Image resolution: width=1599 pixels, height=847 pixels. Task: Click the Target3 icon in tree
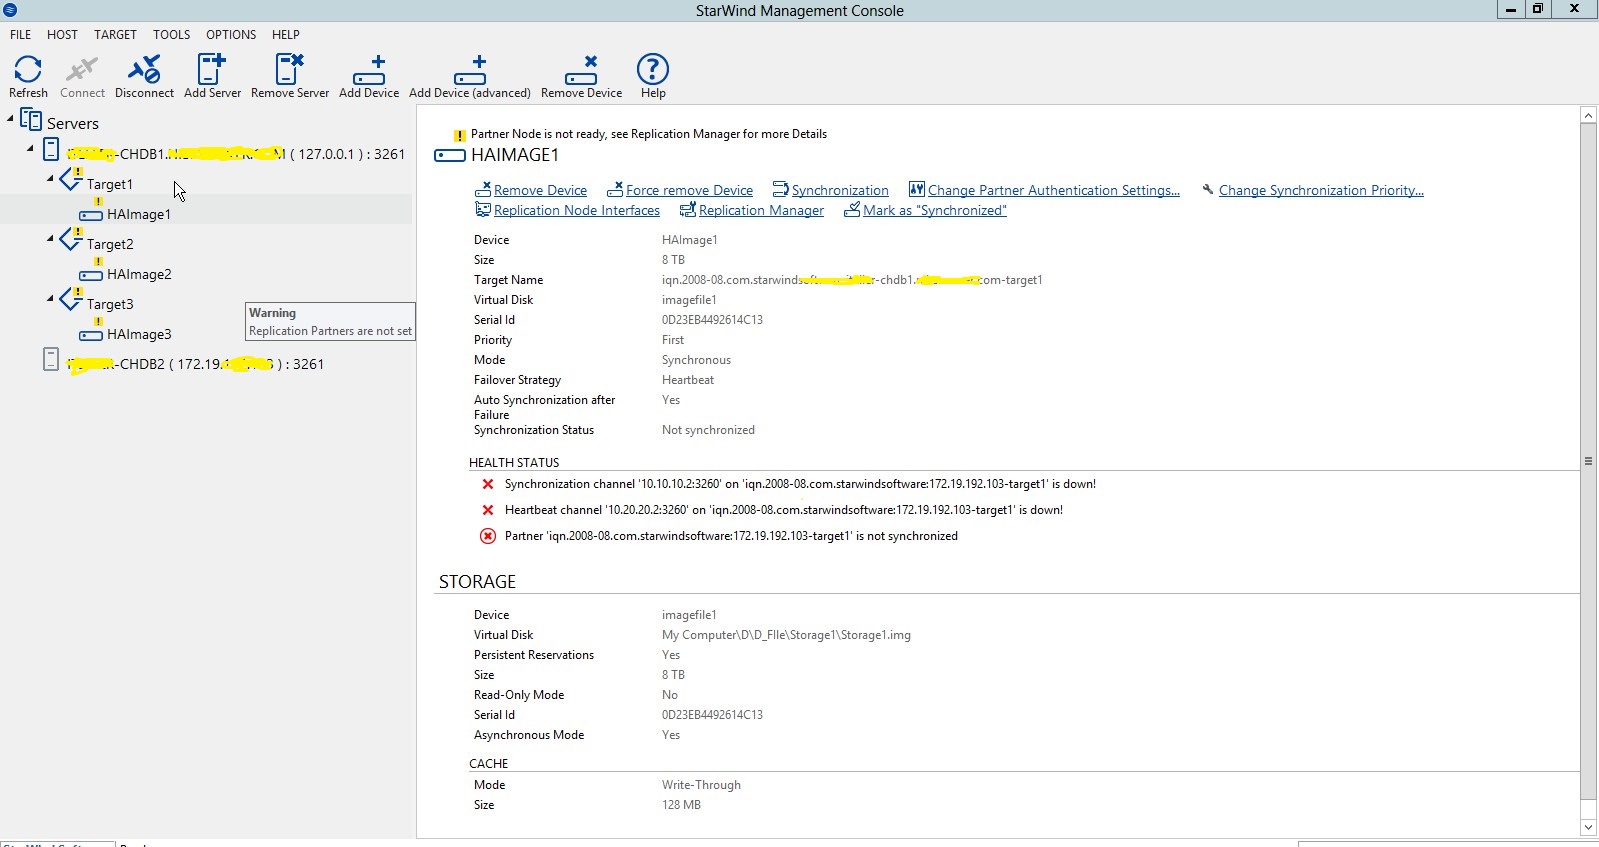(71, 301)
